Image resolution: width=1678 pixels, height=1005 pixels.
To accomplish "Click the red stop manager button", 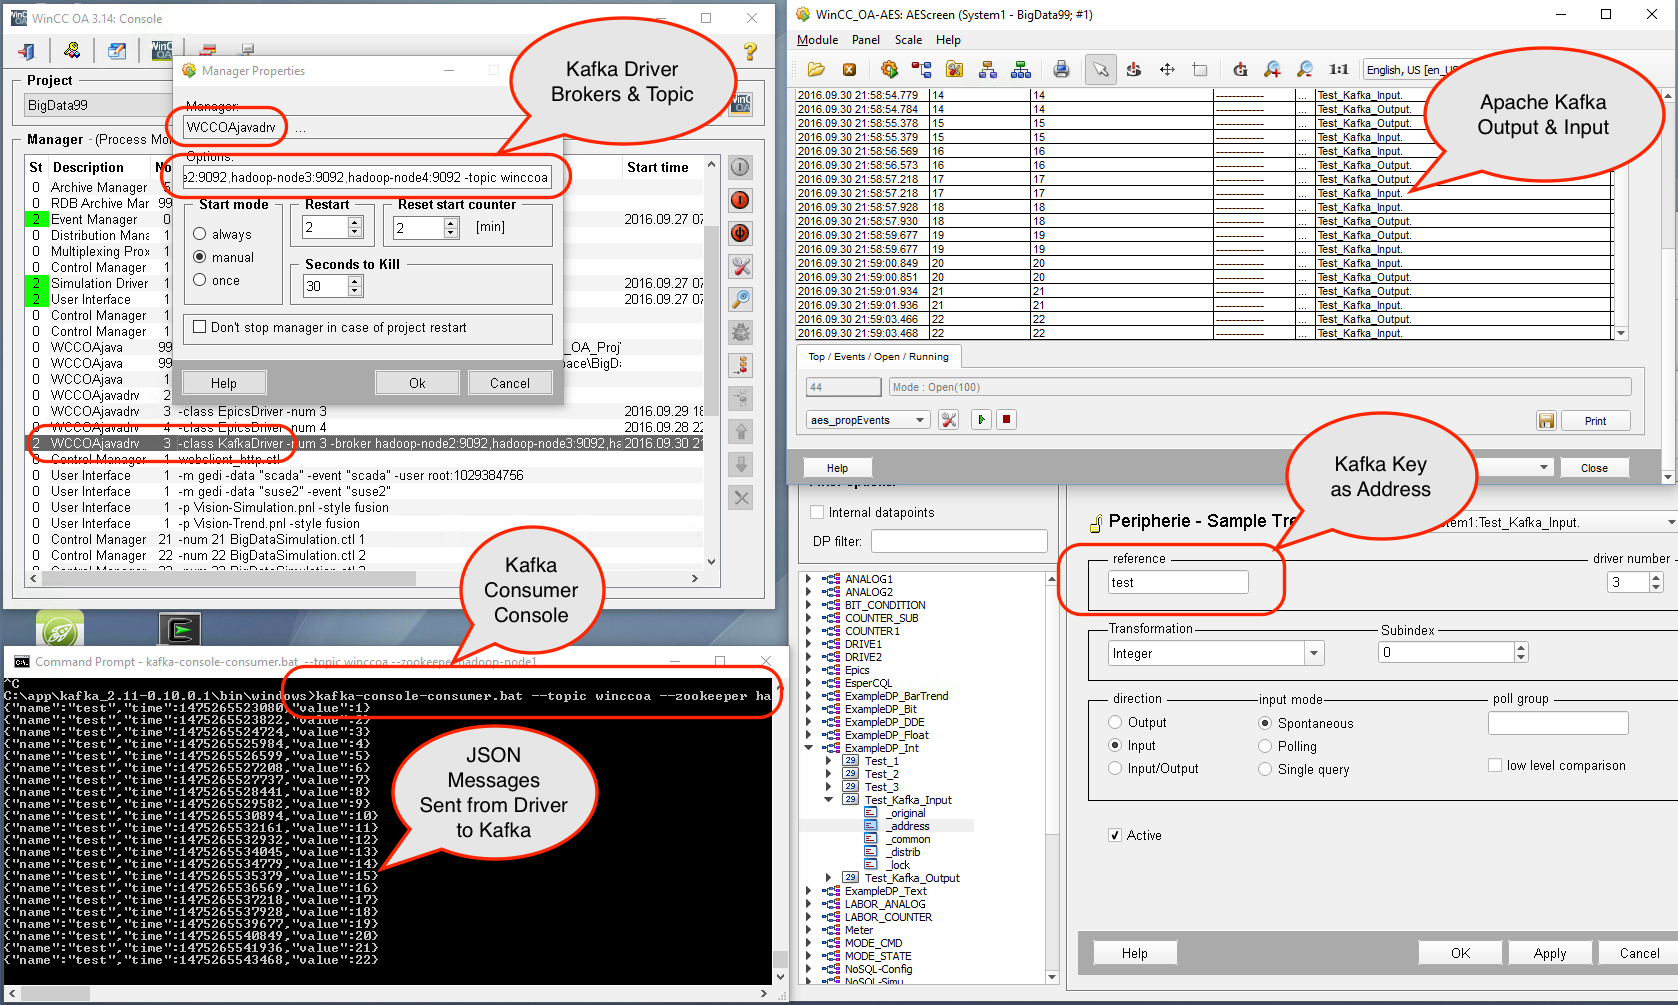I will click(x=740, y=200).
